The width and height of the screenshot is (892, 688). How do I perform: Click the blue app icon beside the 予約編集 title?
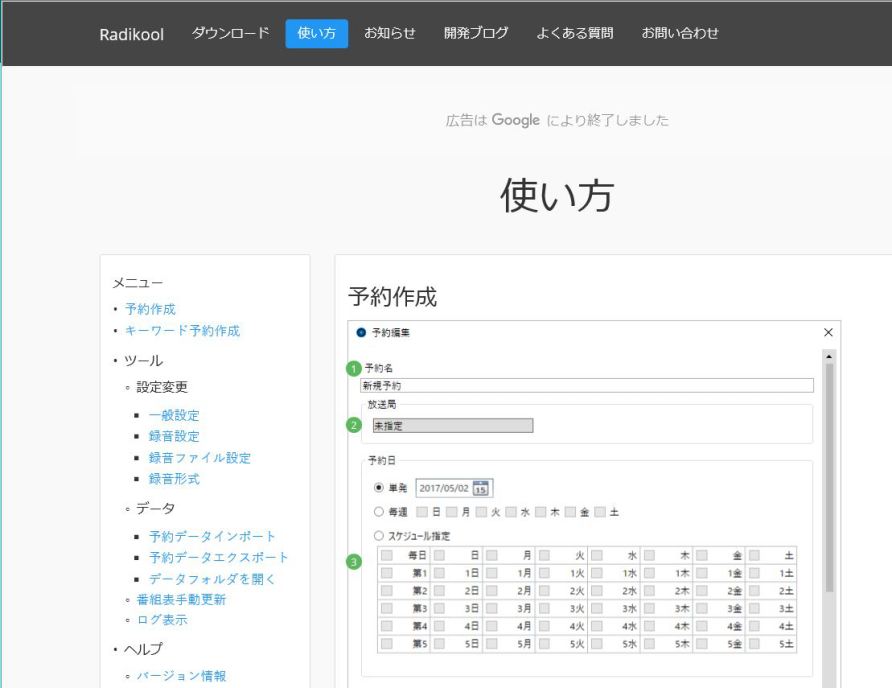click(x=361, y=332)
